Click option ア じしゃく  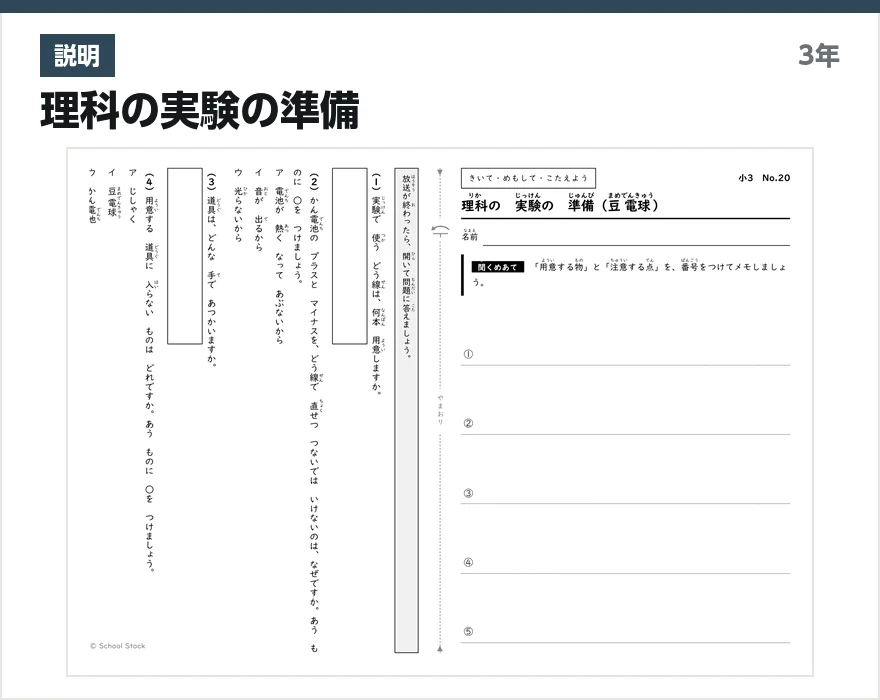click(x=132, y=196)
